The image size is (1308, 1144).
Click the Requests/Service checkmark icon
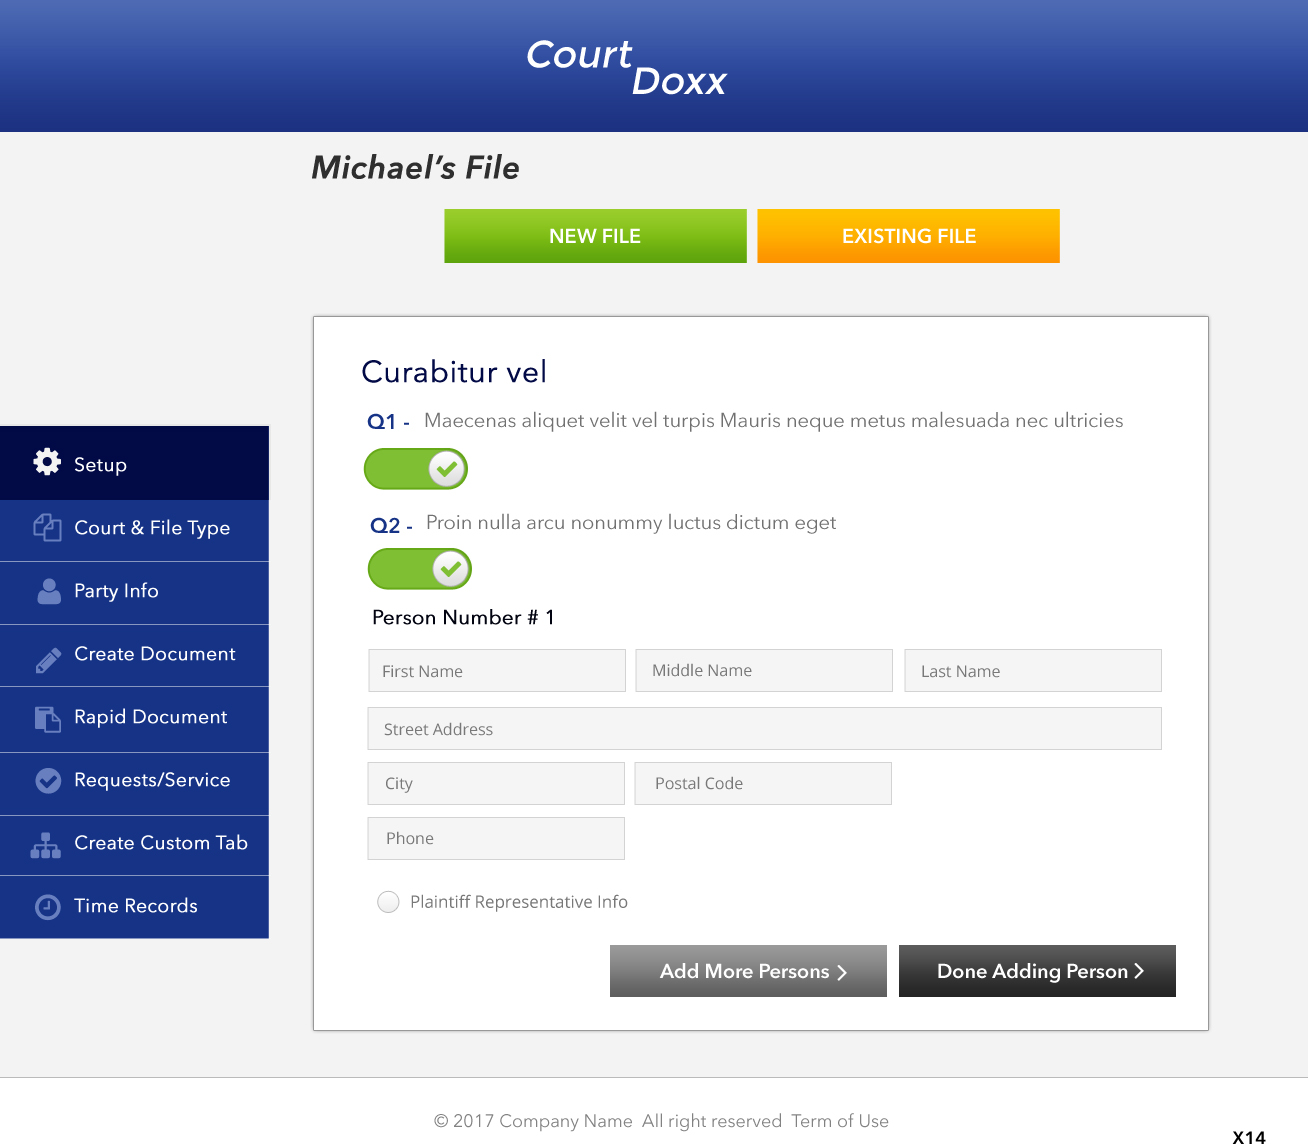[48, 781]
